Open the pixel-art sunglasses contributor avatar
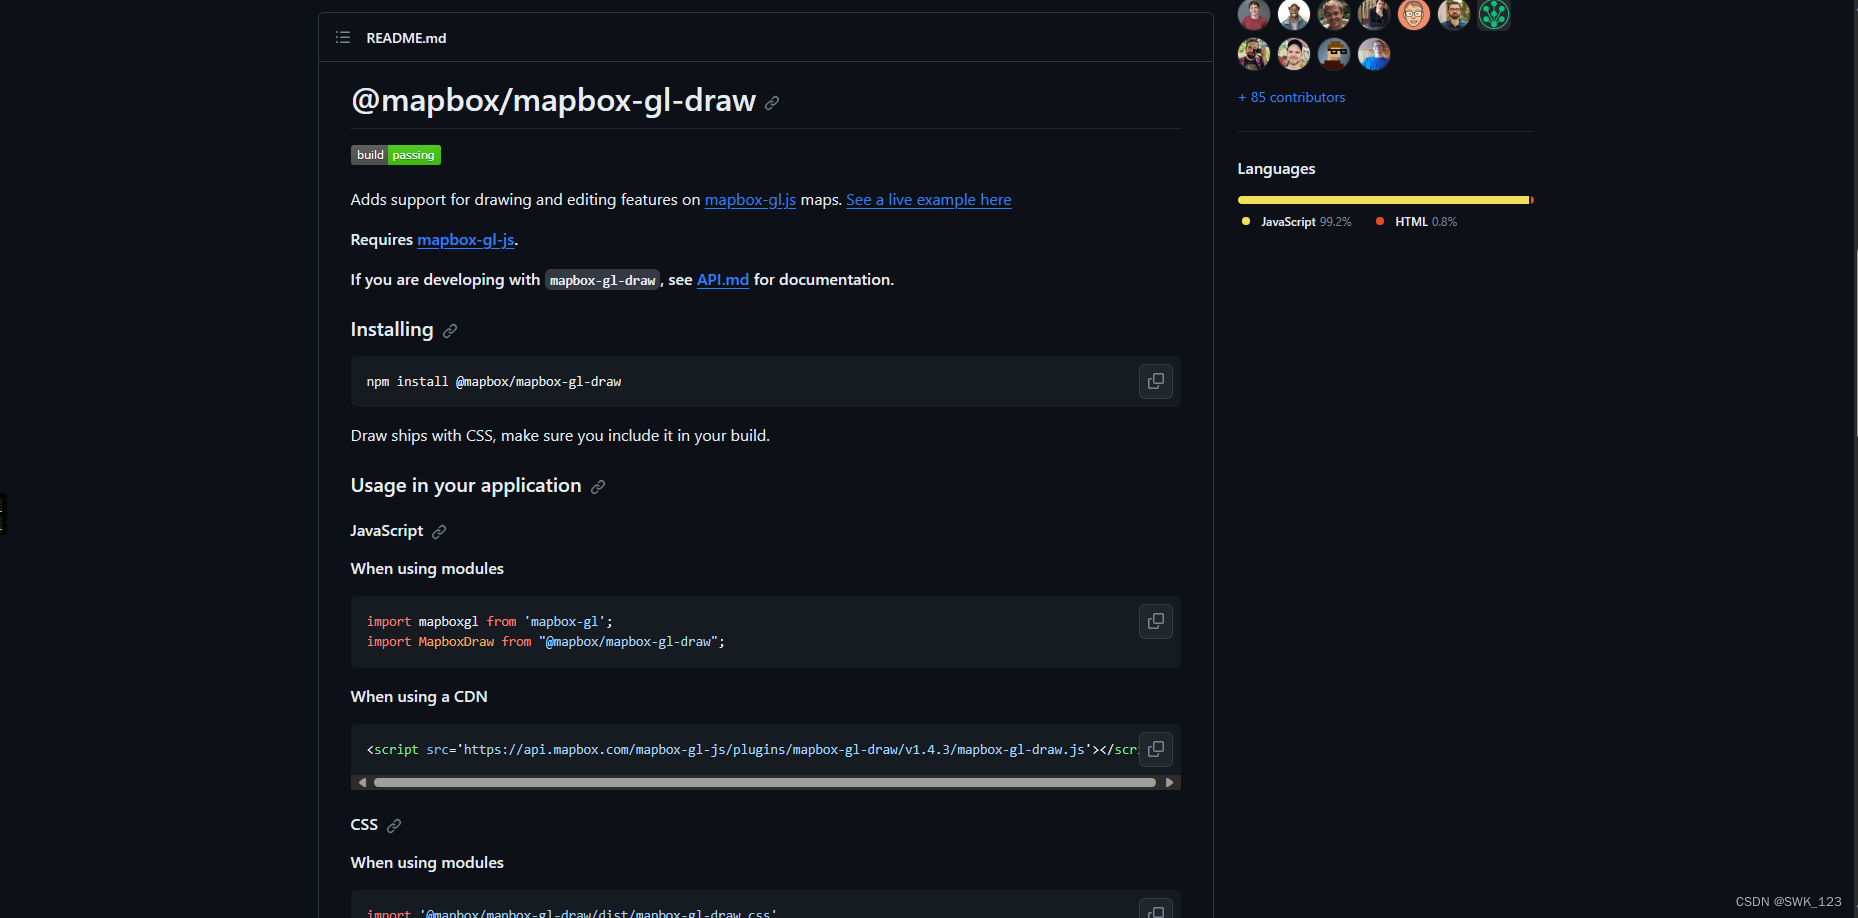The height and width of the screenshot is (918, 1858). click(x=1334, y=54)
